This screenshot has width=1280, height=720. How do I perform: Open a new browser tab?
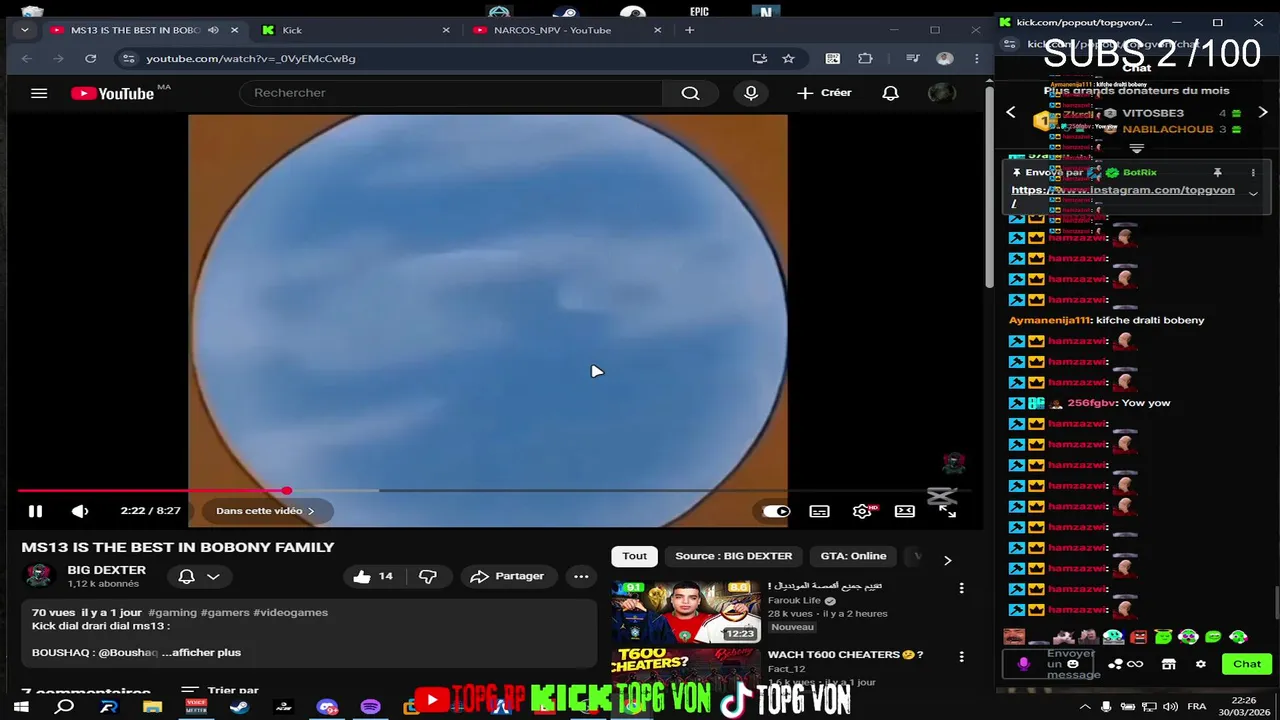(x=689, y=30)
